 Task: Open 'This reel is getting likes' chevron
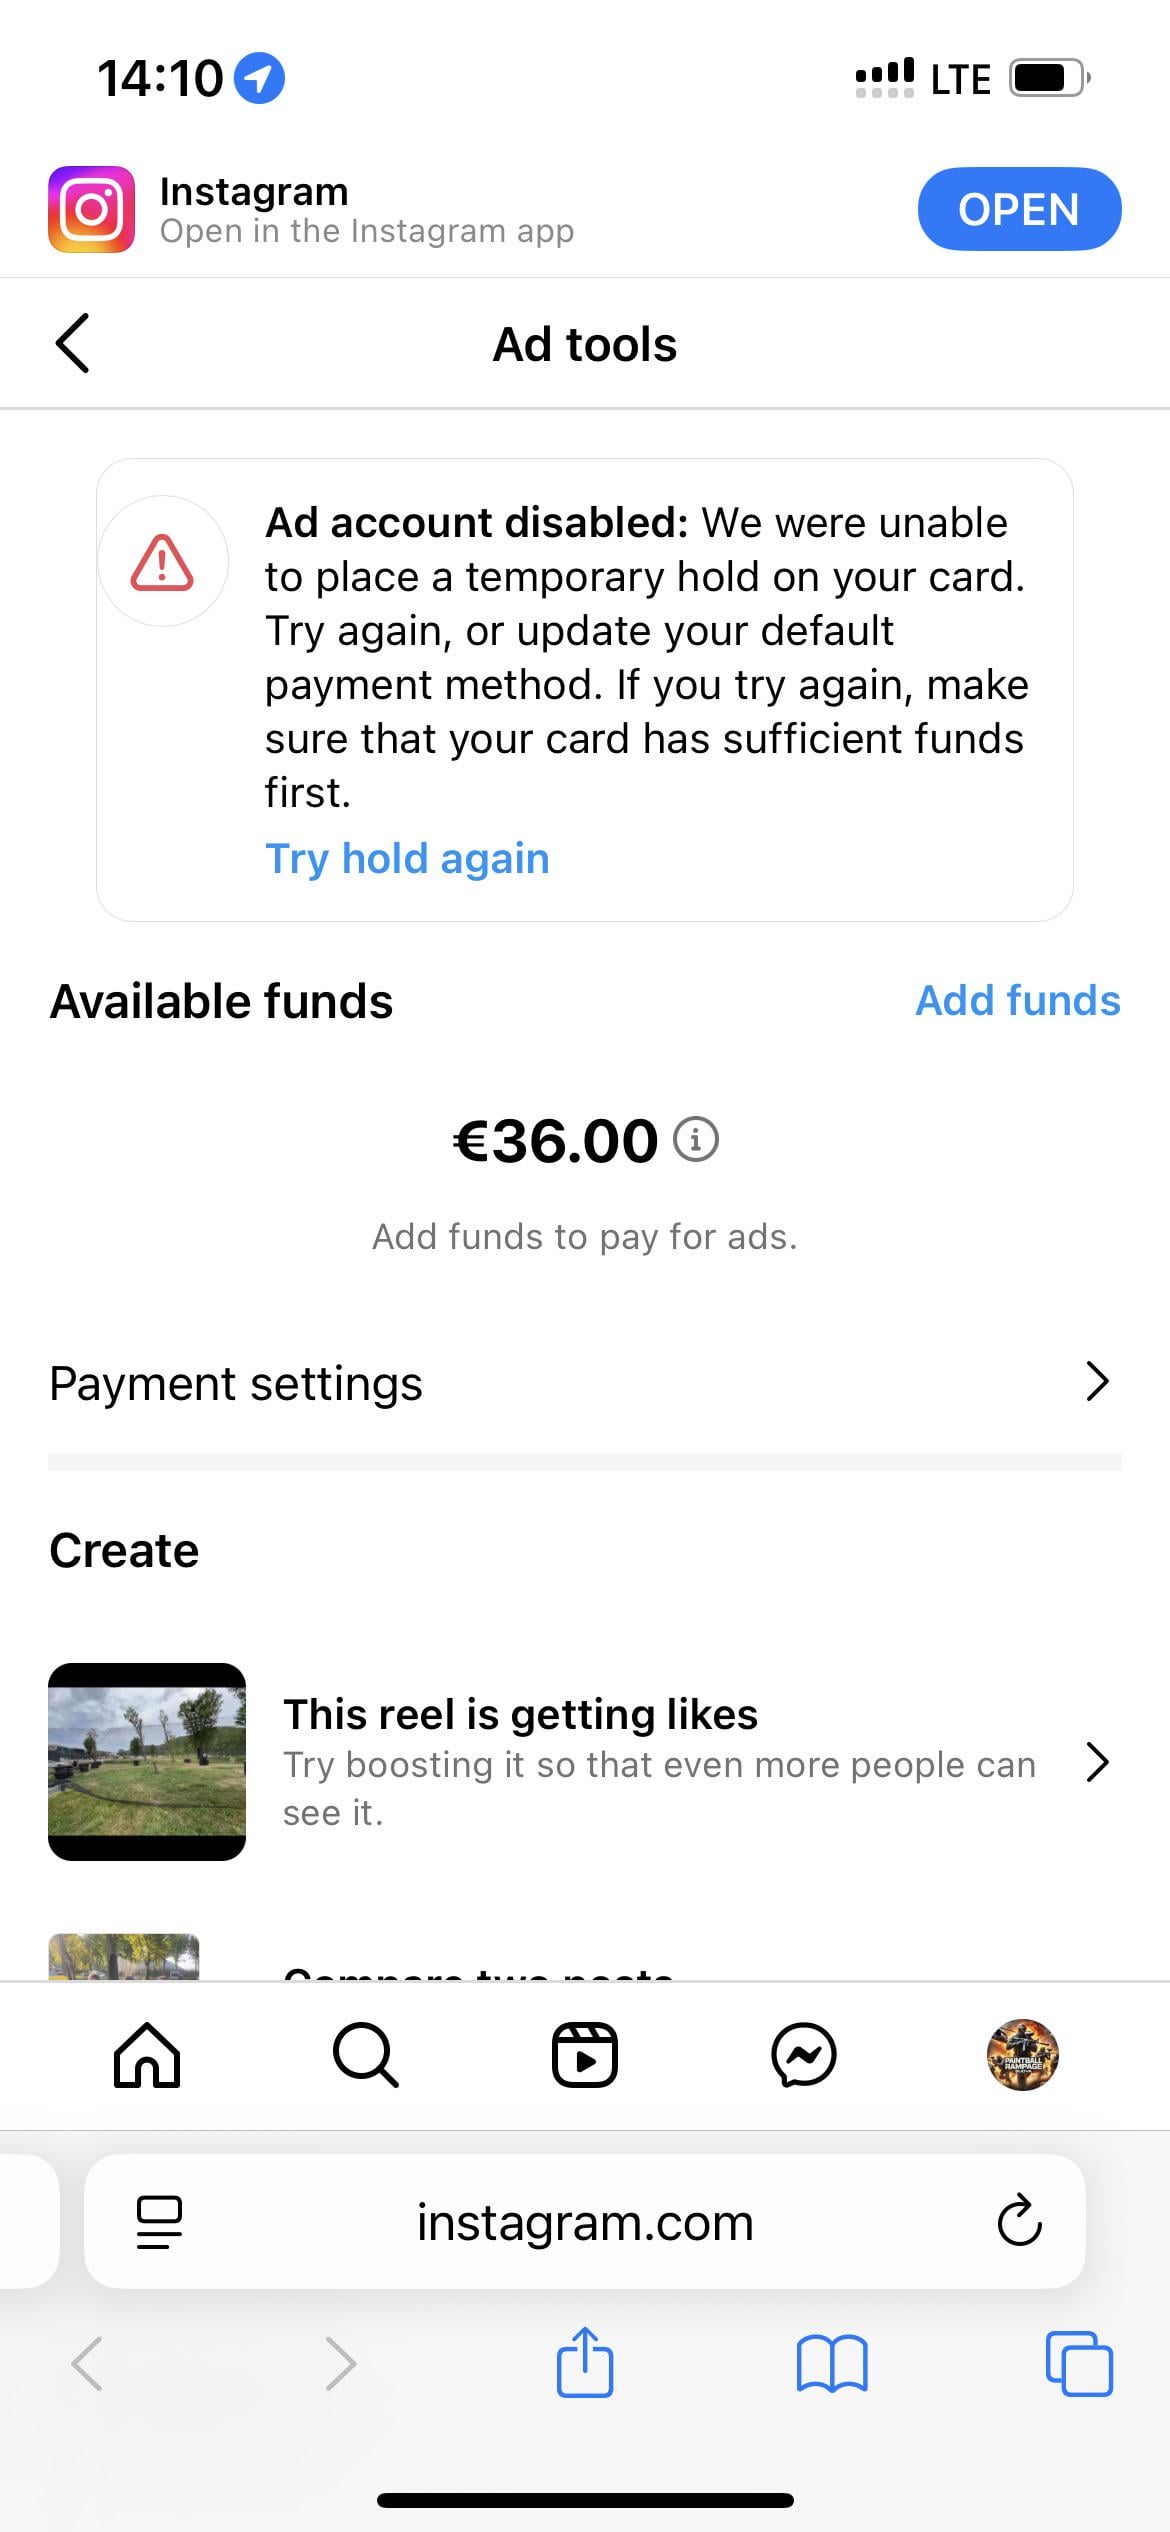click(1097, 1762)
